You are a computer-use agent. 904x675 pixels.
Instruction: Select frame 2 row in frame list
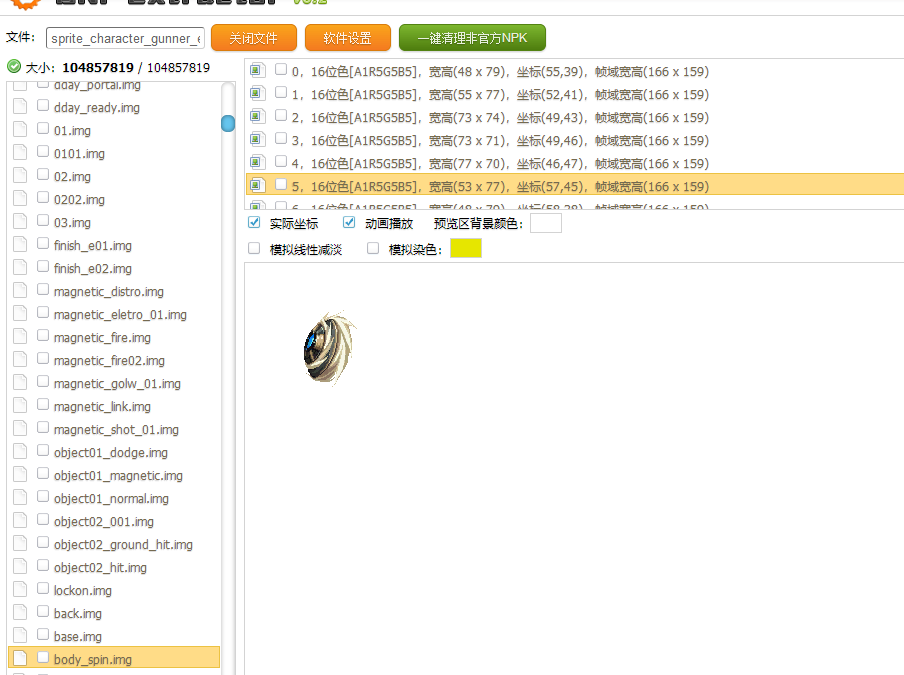tap(500, 117)
